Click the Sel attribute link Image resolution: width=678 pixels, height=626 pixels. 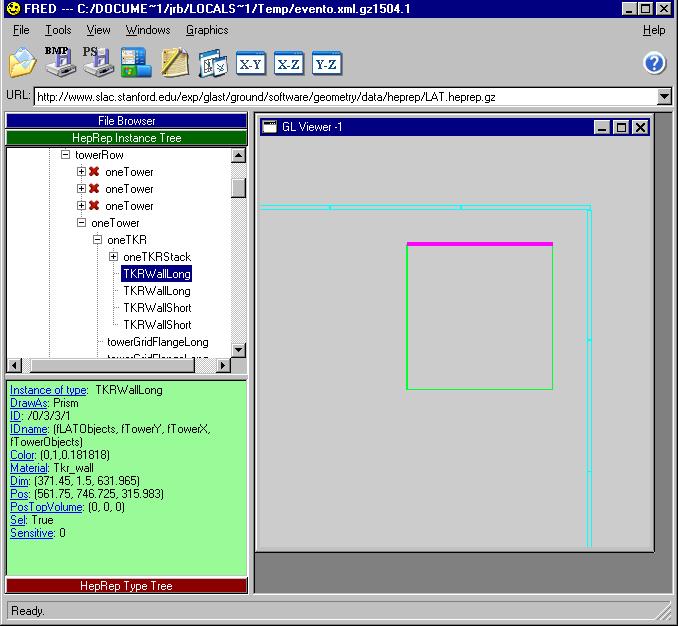[18, 520]
